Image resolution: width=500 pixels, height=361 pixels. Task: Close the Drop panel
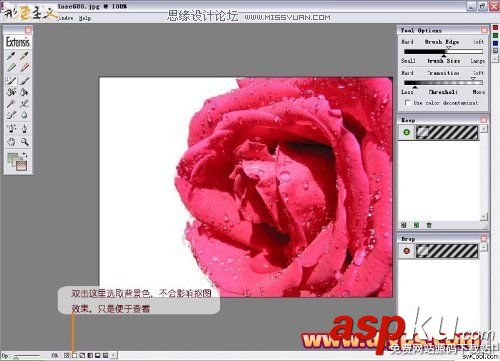484,239
